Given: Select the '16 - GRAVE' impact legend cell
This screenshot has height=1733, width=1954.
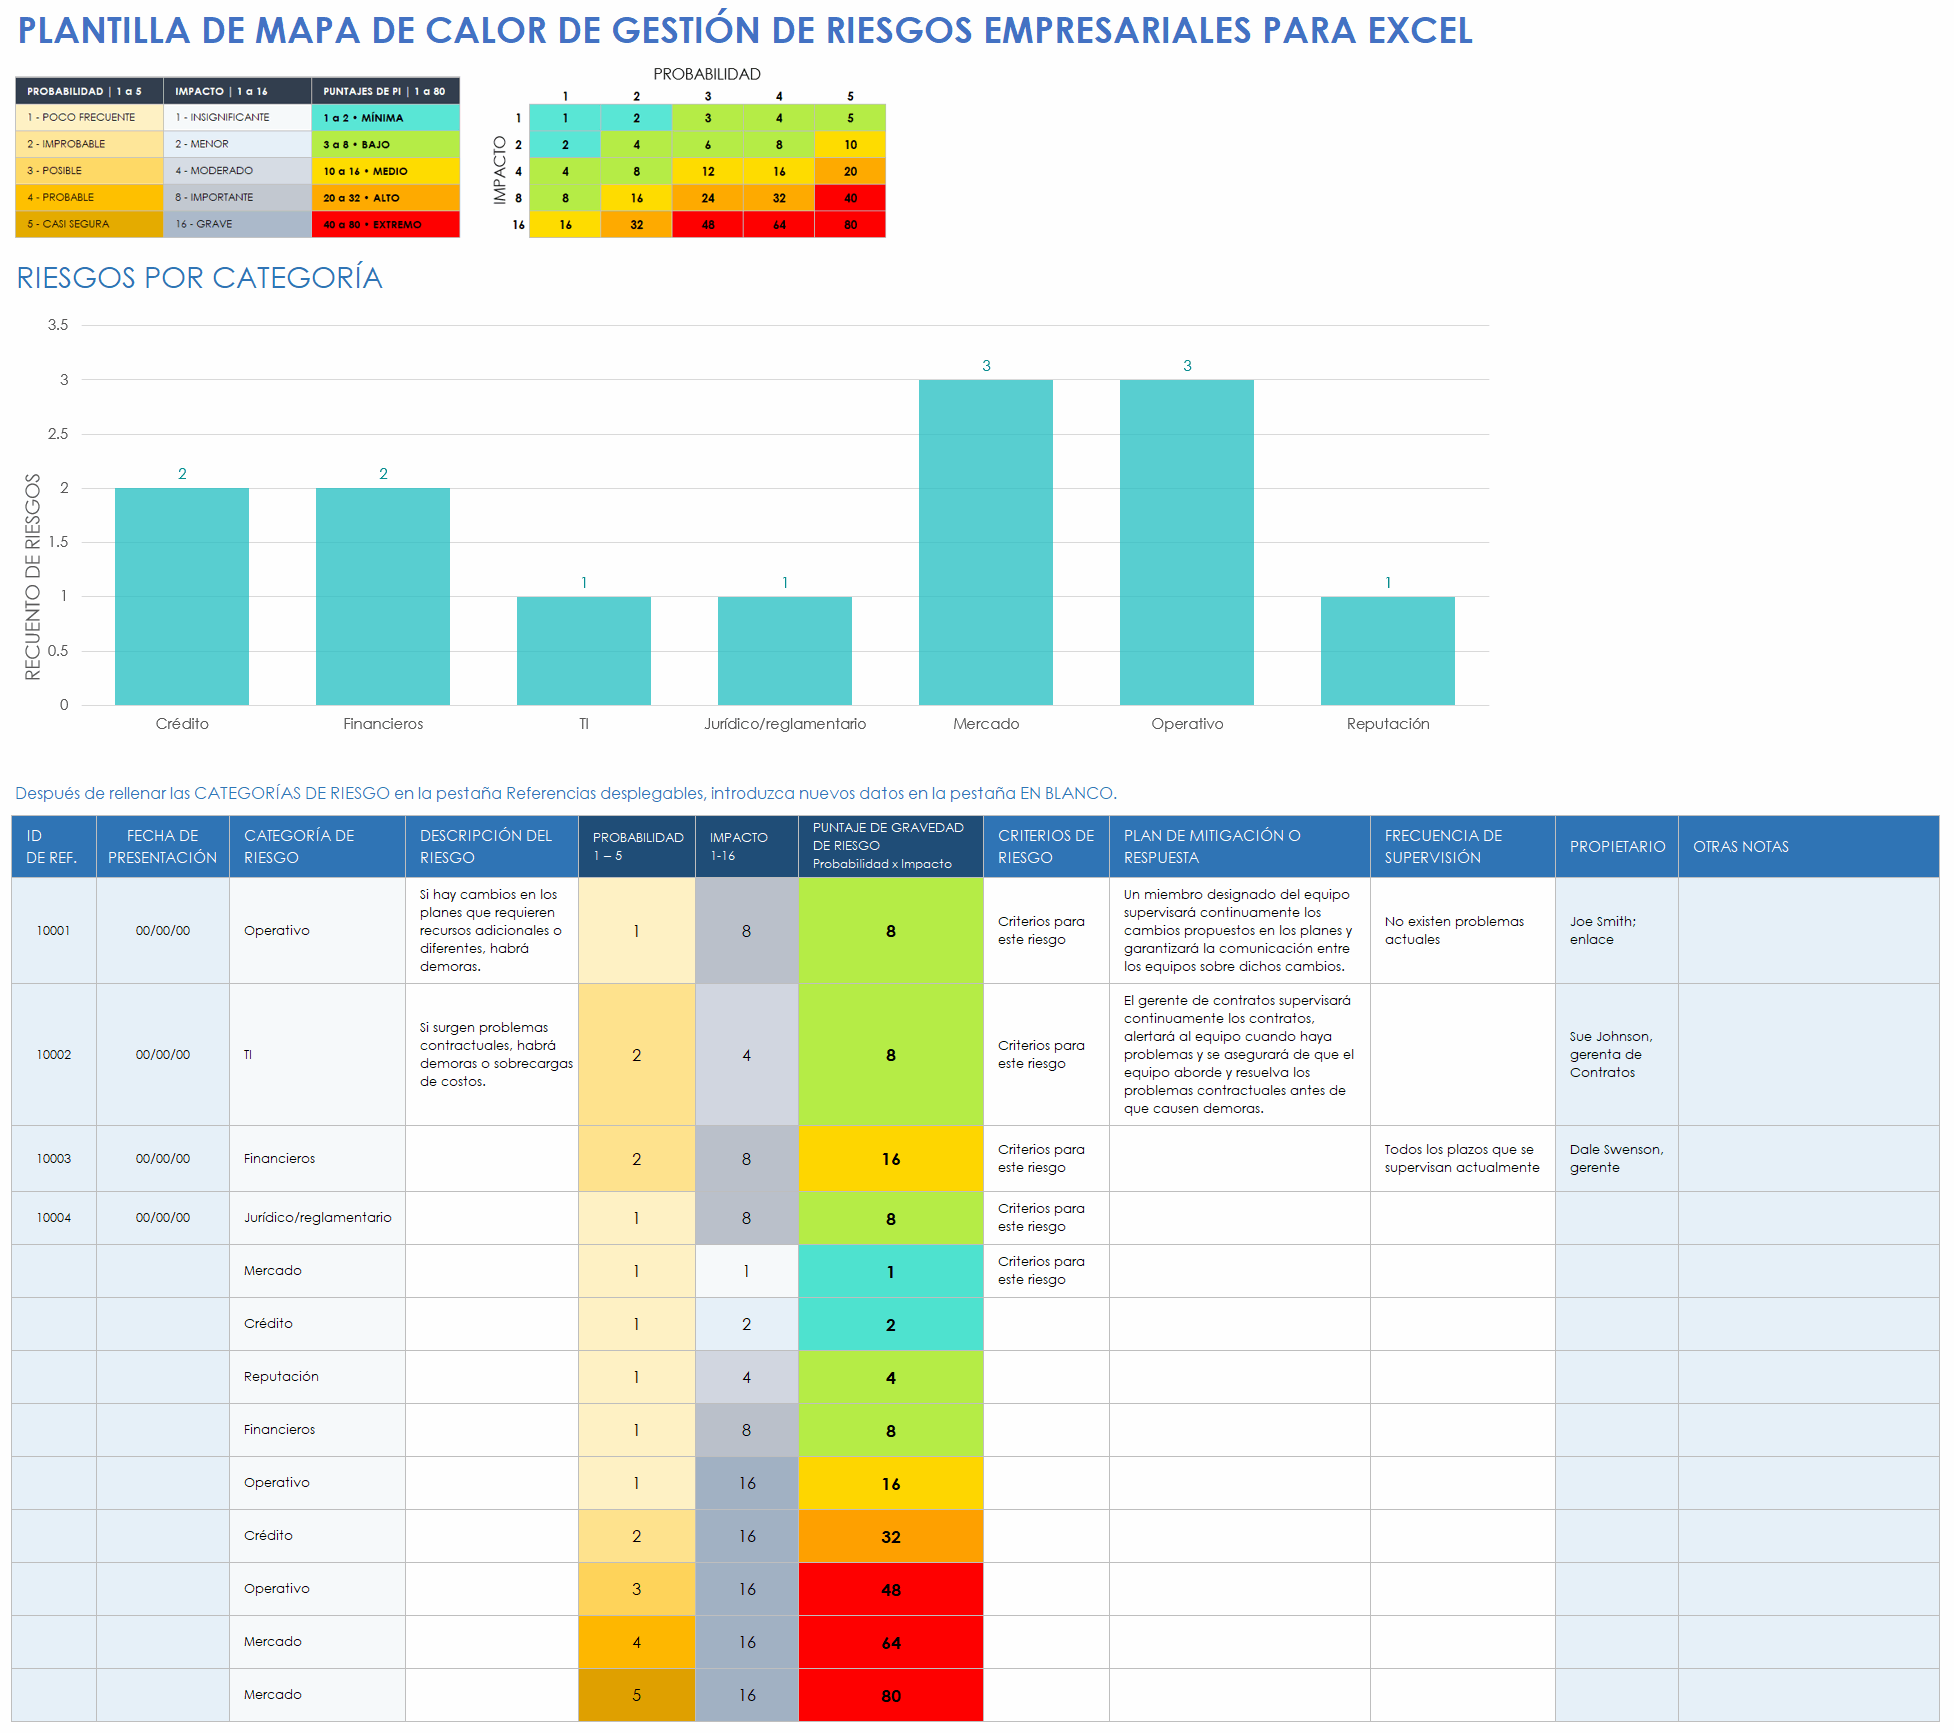Looking at the screenshot, I should [x=237, y=224].
